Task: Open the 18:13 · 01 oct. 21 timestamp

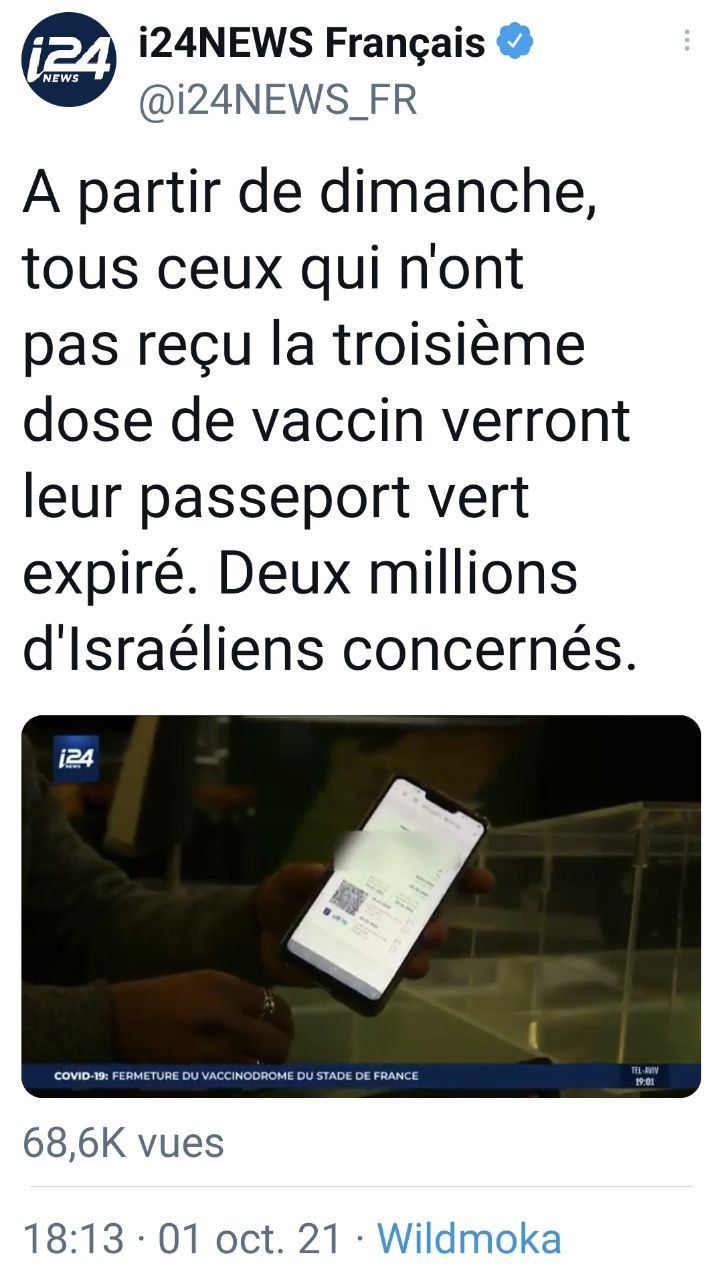Action: click(x=181, y=1239)
